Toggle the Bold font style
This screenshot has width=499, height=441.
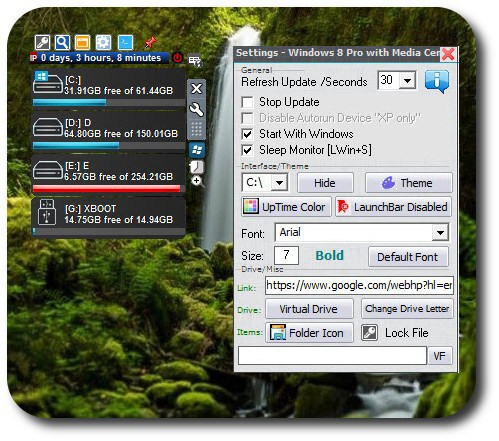[329, 256]
